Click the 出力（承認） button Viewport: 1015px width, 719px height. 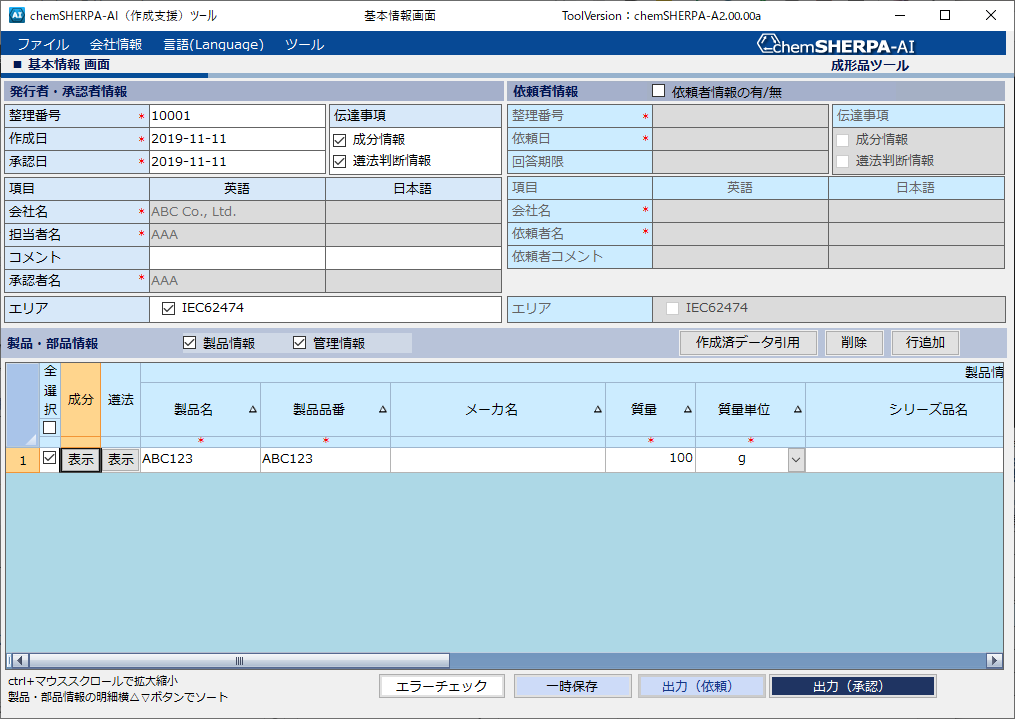pos(853,686)
